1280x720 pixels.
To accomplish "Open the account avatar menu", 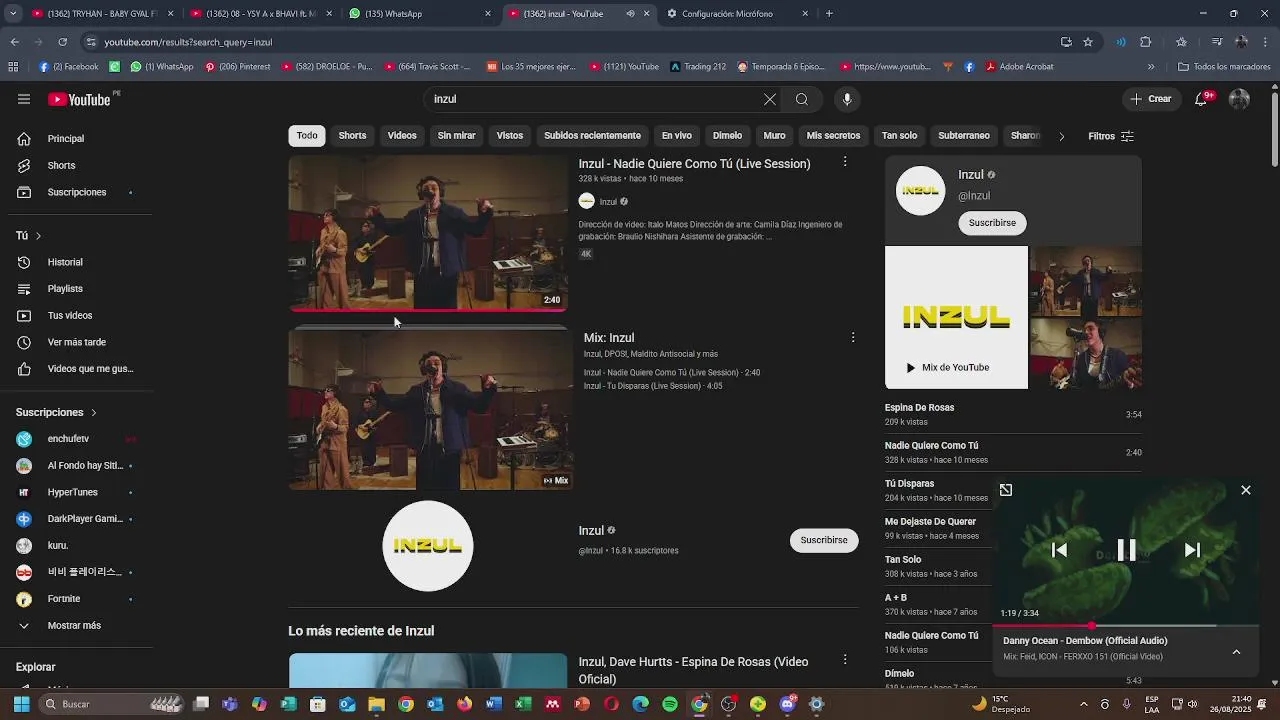I will tap(1239, 99).
